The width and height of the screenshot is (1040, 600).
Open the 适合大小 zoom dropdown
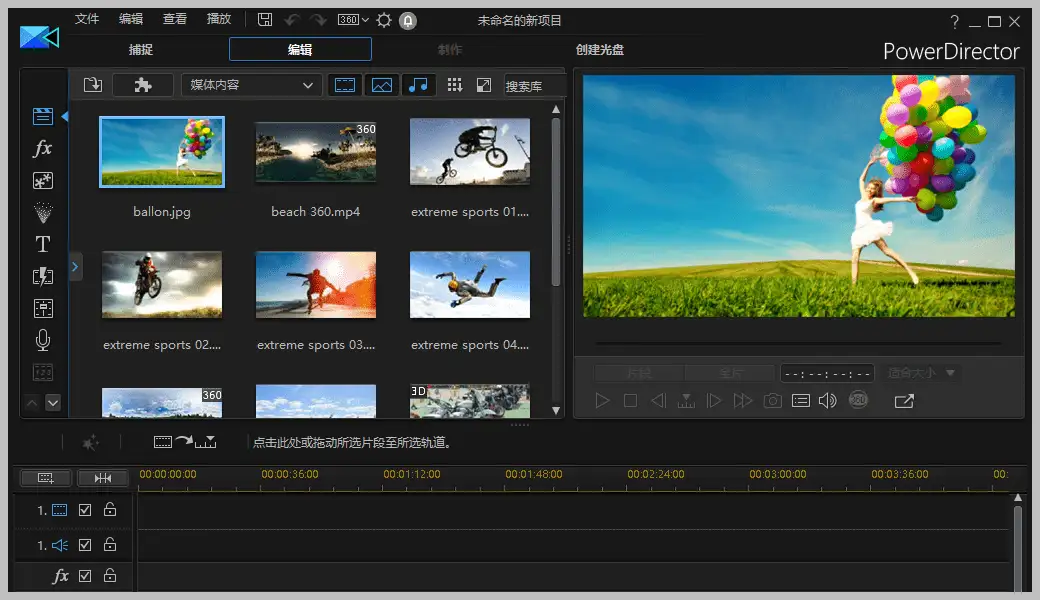(x=917, y=372)
